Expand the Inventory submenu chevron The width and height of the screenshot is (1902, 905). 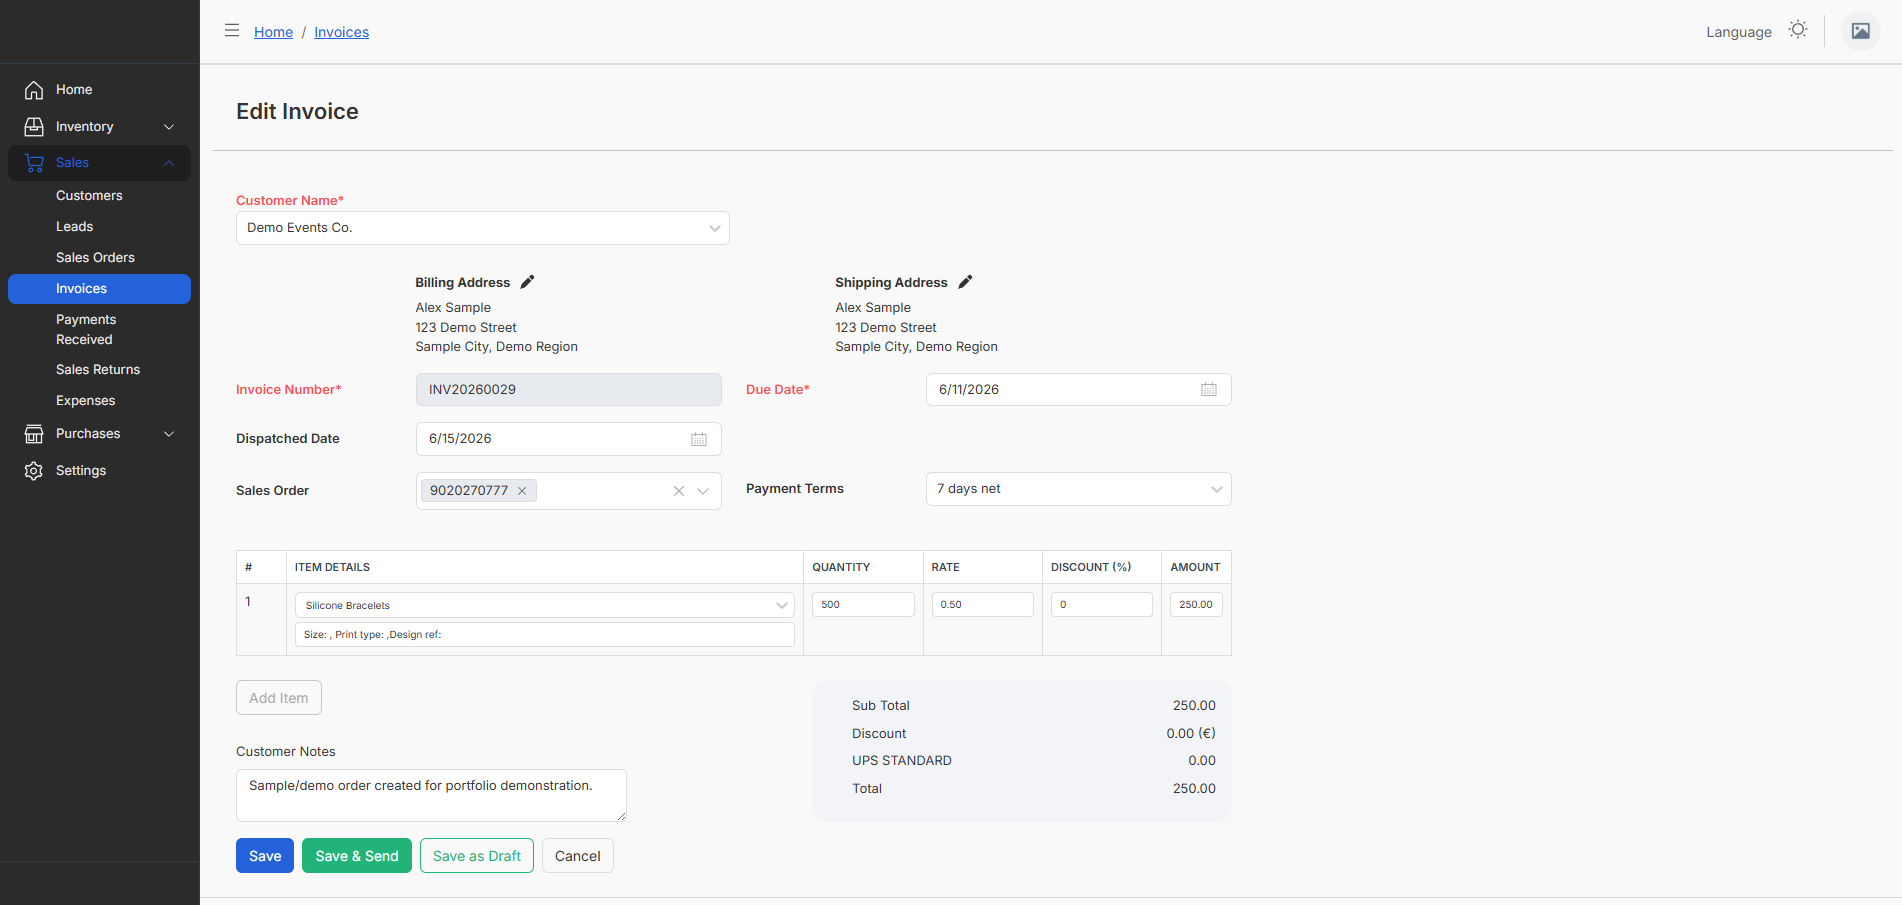tap(169, 127)
